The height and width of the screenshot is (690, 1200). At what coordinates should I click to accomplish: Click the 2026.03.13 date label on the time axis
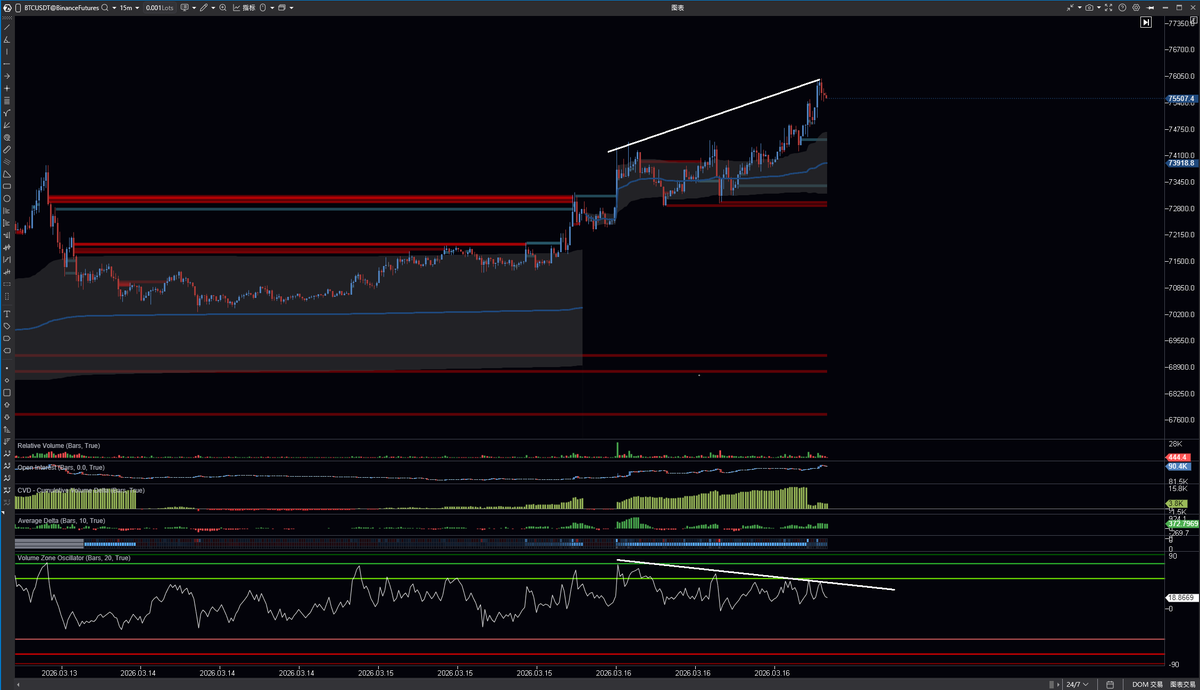[62, 673]
